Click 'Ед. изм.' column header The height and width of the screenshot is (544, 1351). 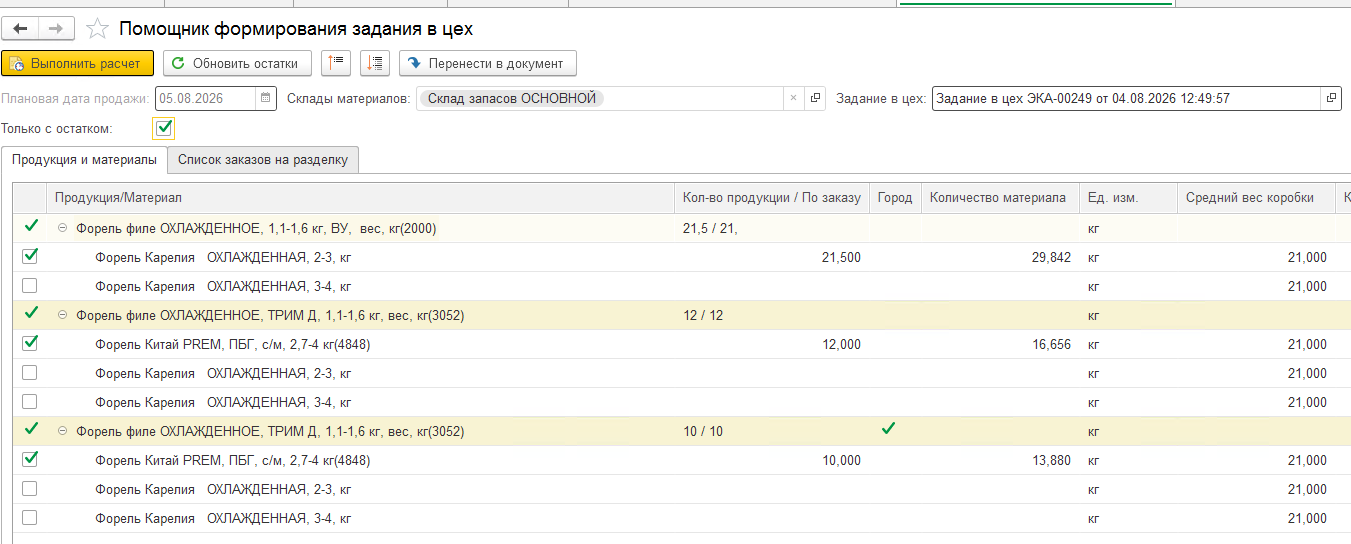(1128, 198)
